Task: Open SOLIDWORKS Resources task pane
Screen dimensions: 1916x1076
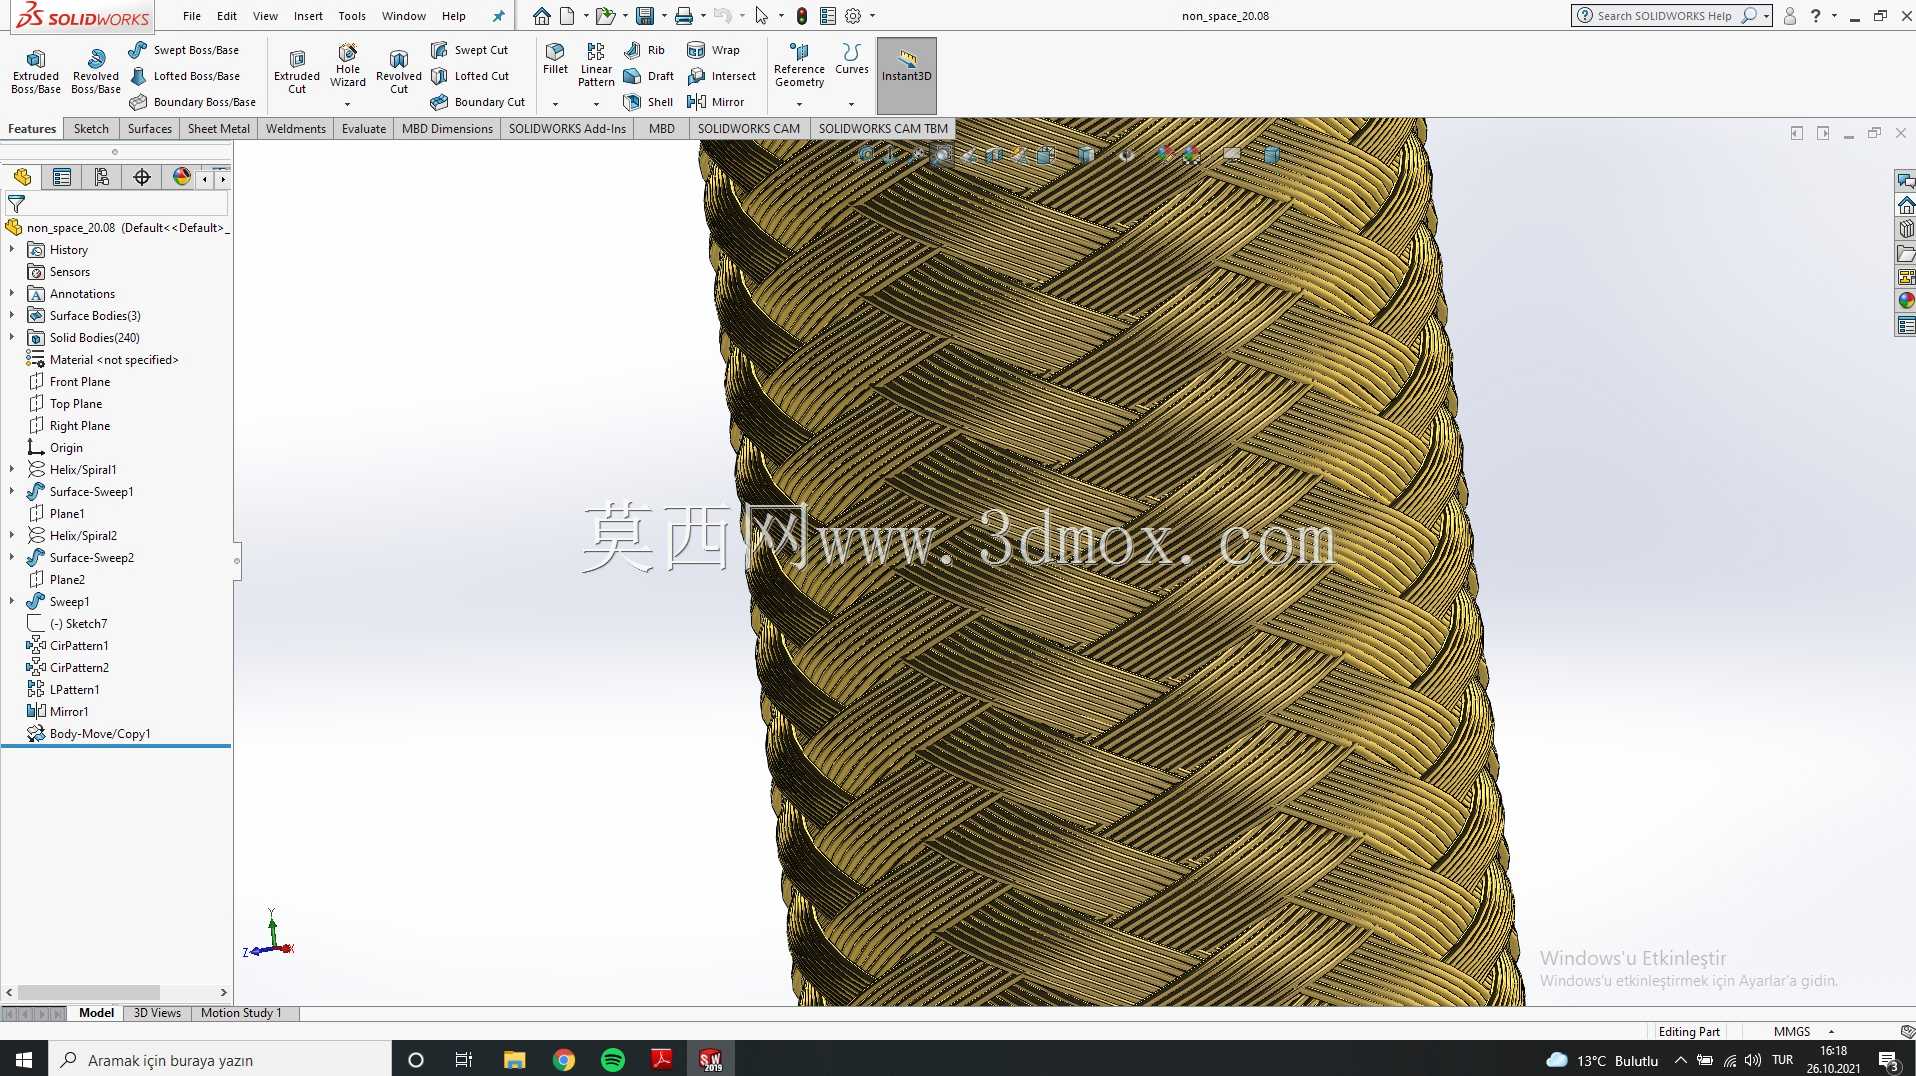Action: tap(1906, 205)
